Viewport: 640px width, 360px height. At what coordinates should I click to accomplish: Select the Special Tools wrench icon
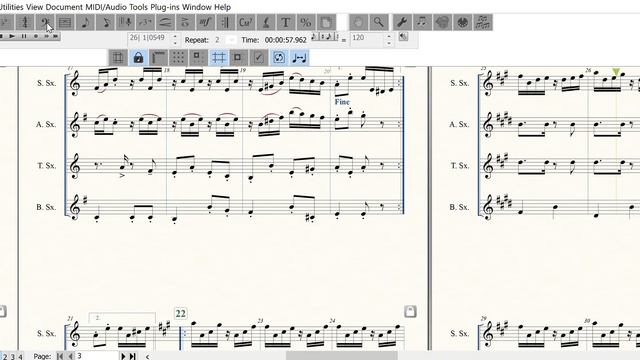pos(402,22)
